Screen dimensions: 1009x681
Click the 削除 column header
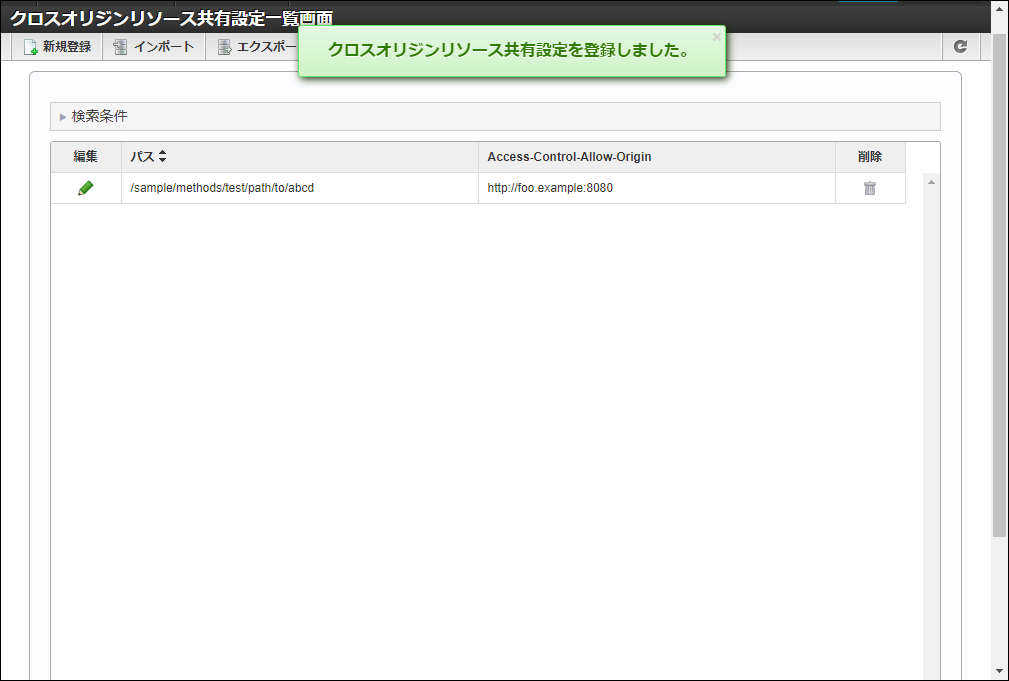pyautogui.click(x=869, y=156)
